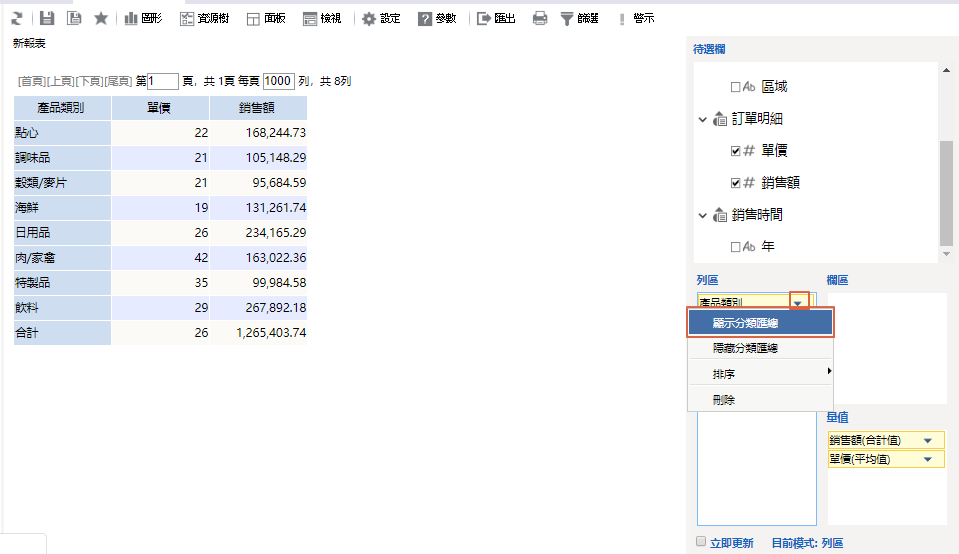Enable the 立即更新 checkbox
Viewport: 959px width, 554px height.
701,542
